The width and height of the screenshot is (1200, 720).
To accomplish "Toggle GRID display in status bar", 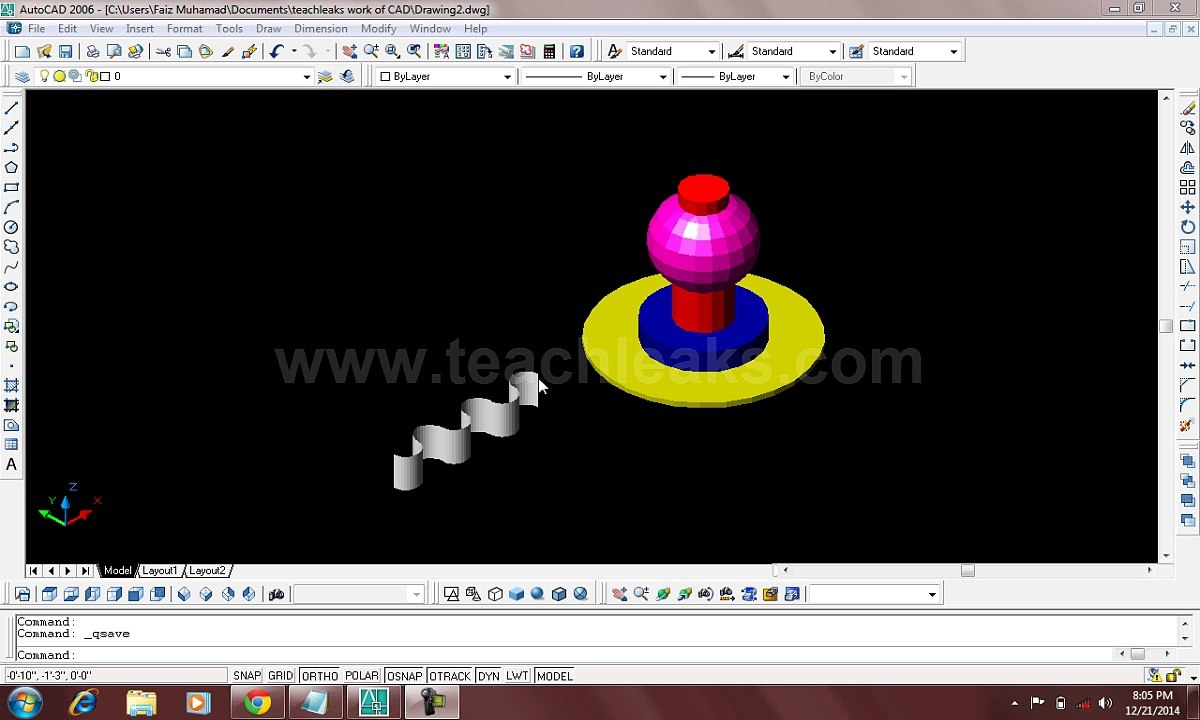I will pos(281,676).
